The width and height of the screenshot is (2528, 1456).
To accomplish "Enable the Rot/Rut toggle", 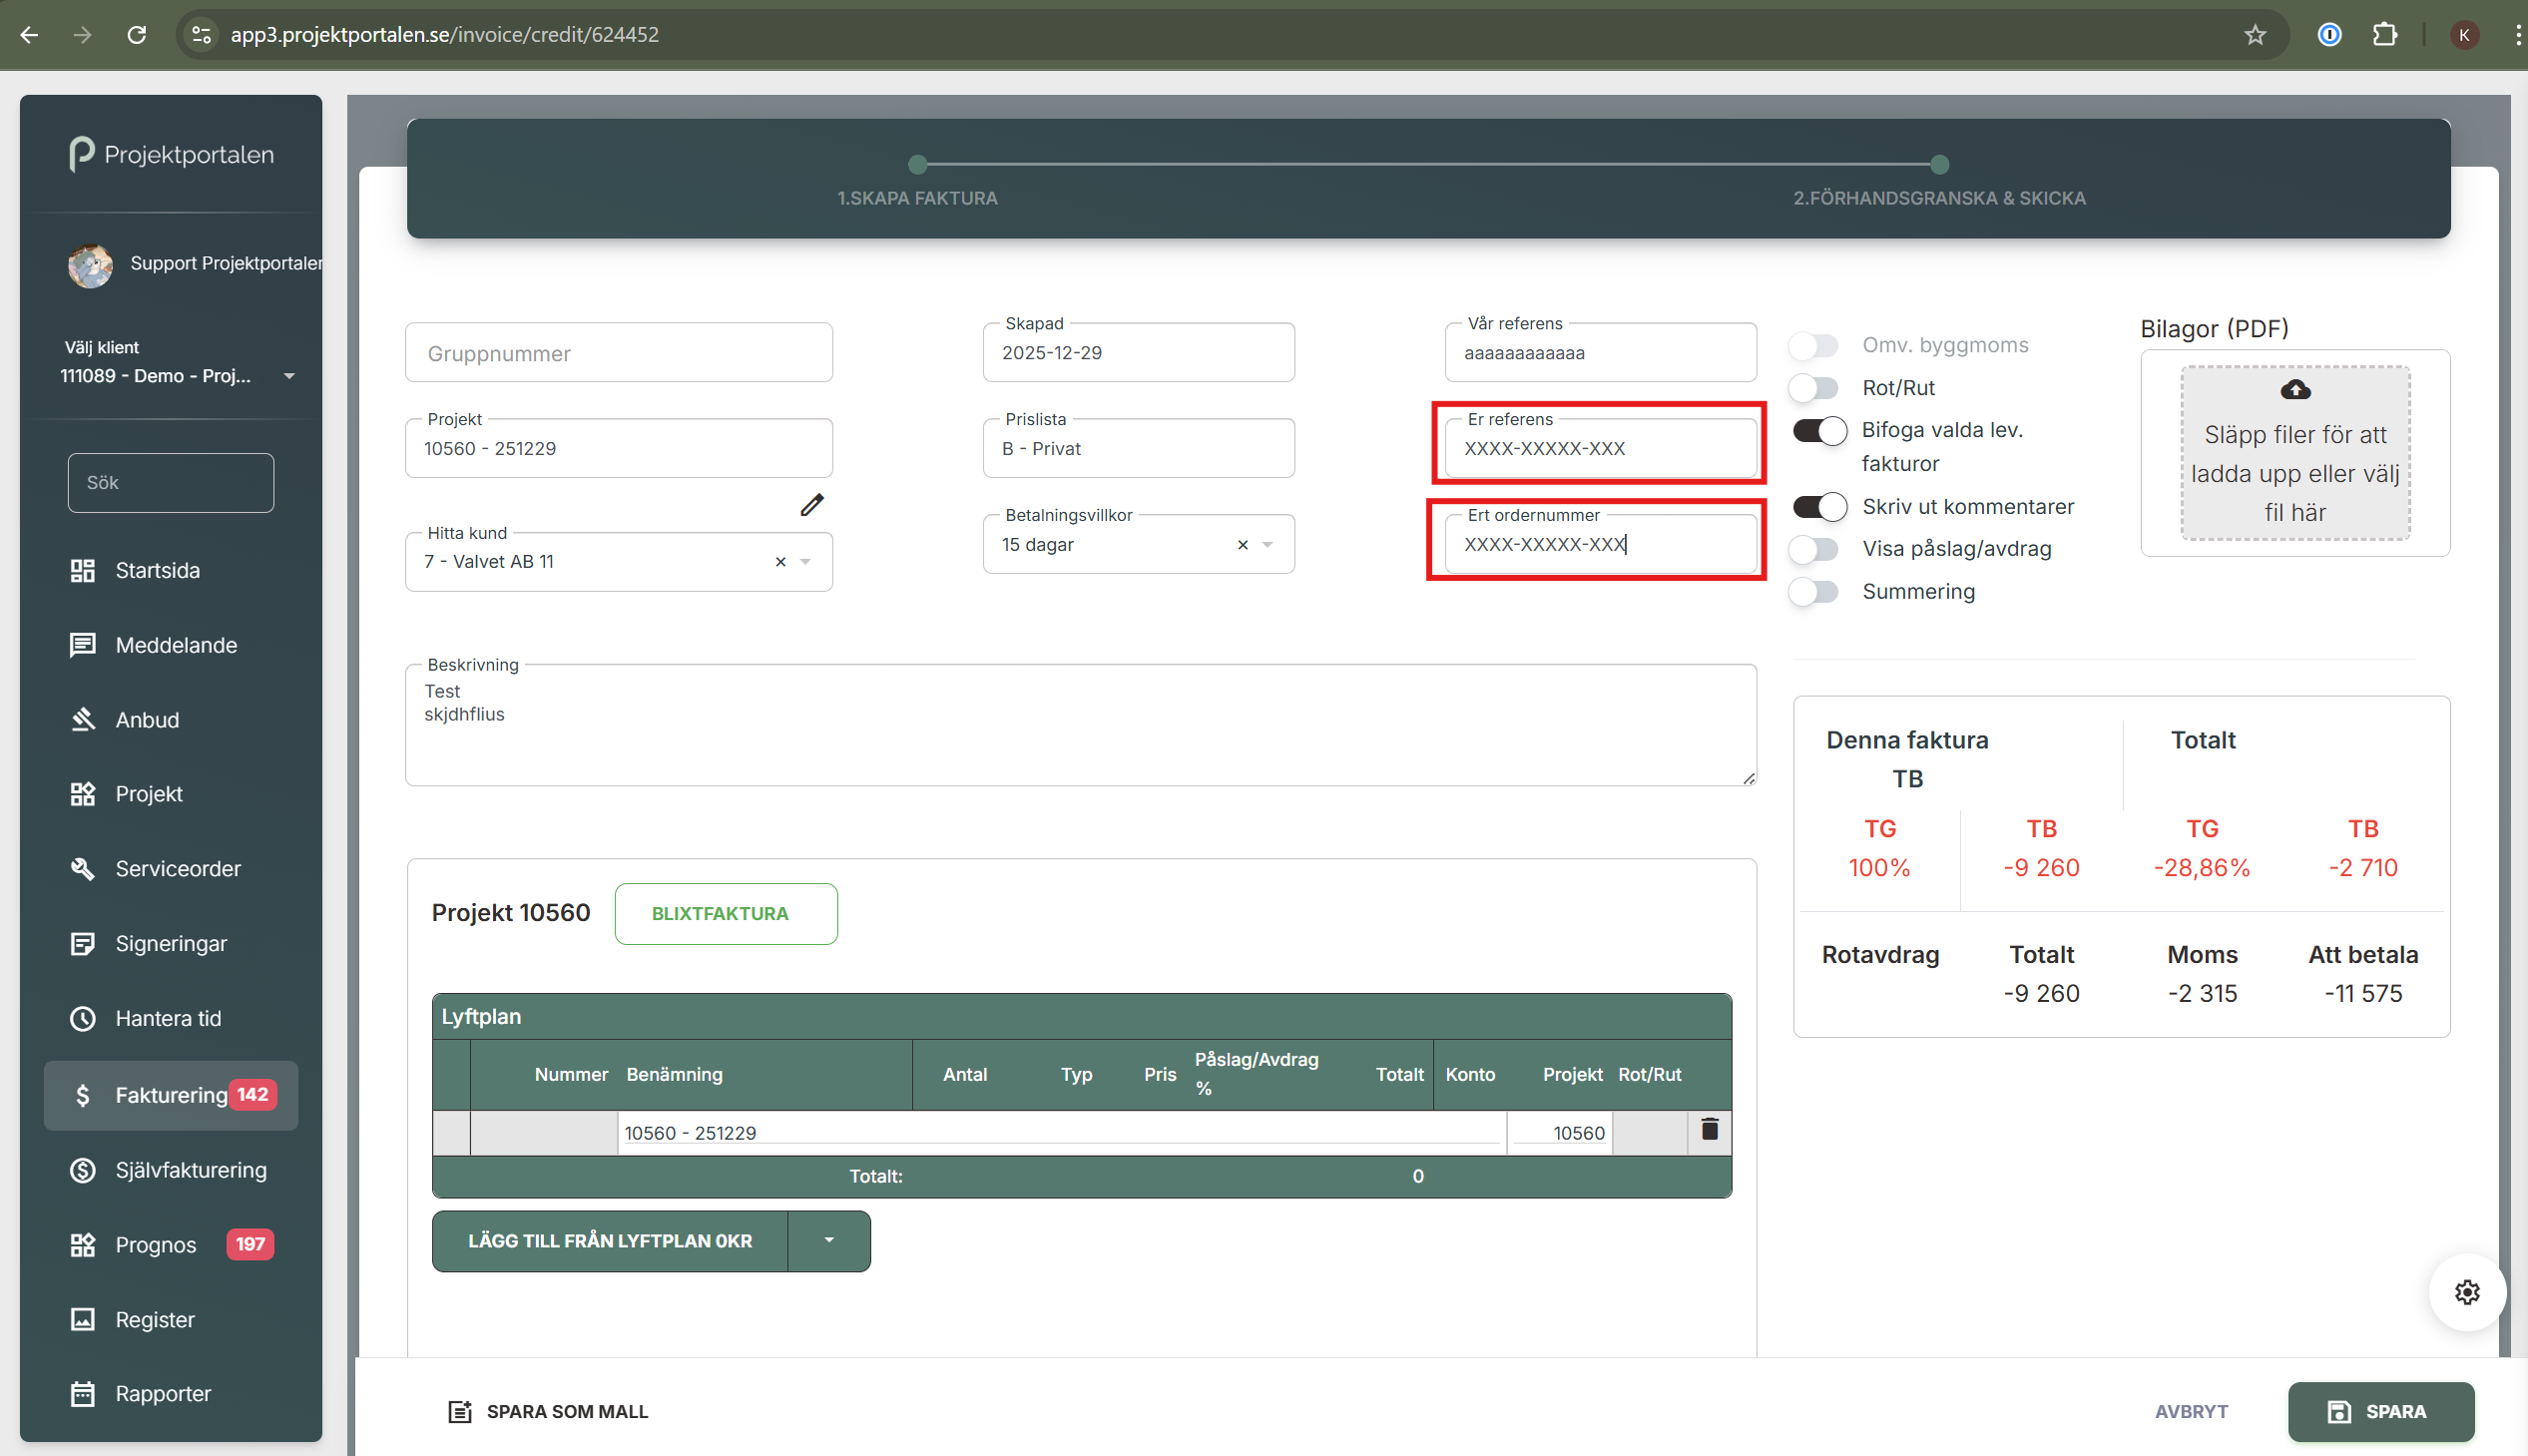I will click(x=1814, y=388).
